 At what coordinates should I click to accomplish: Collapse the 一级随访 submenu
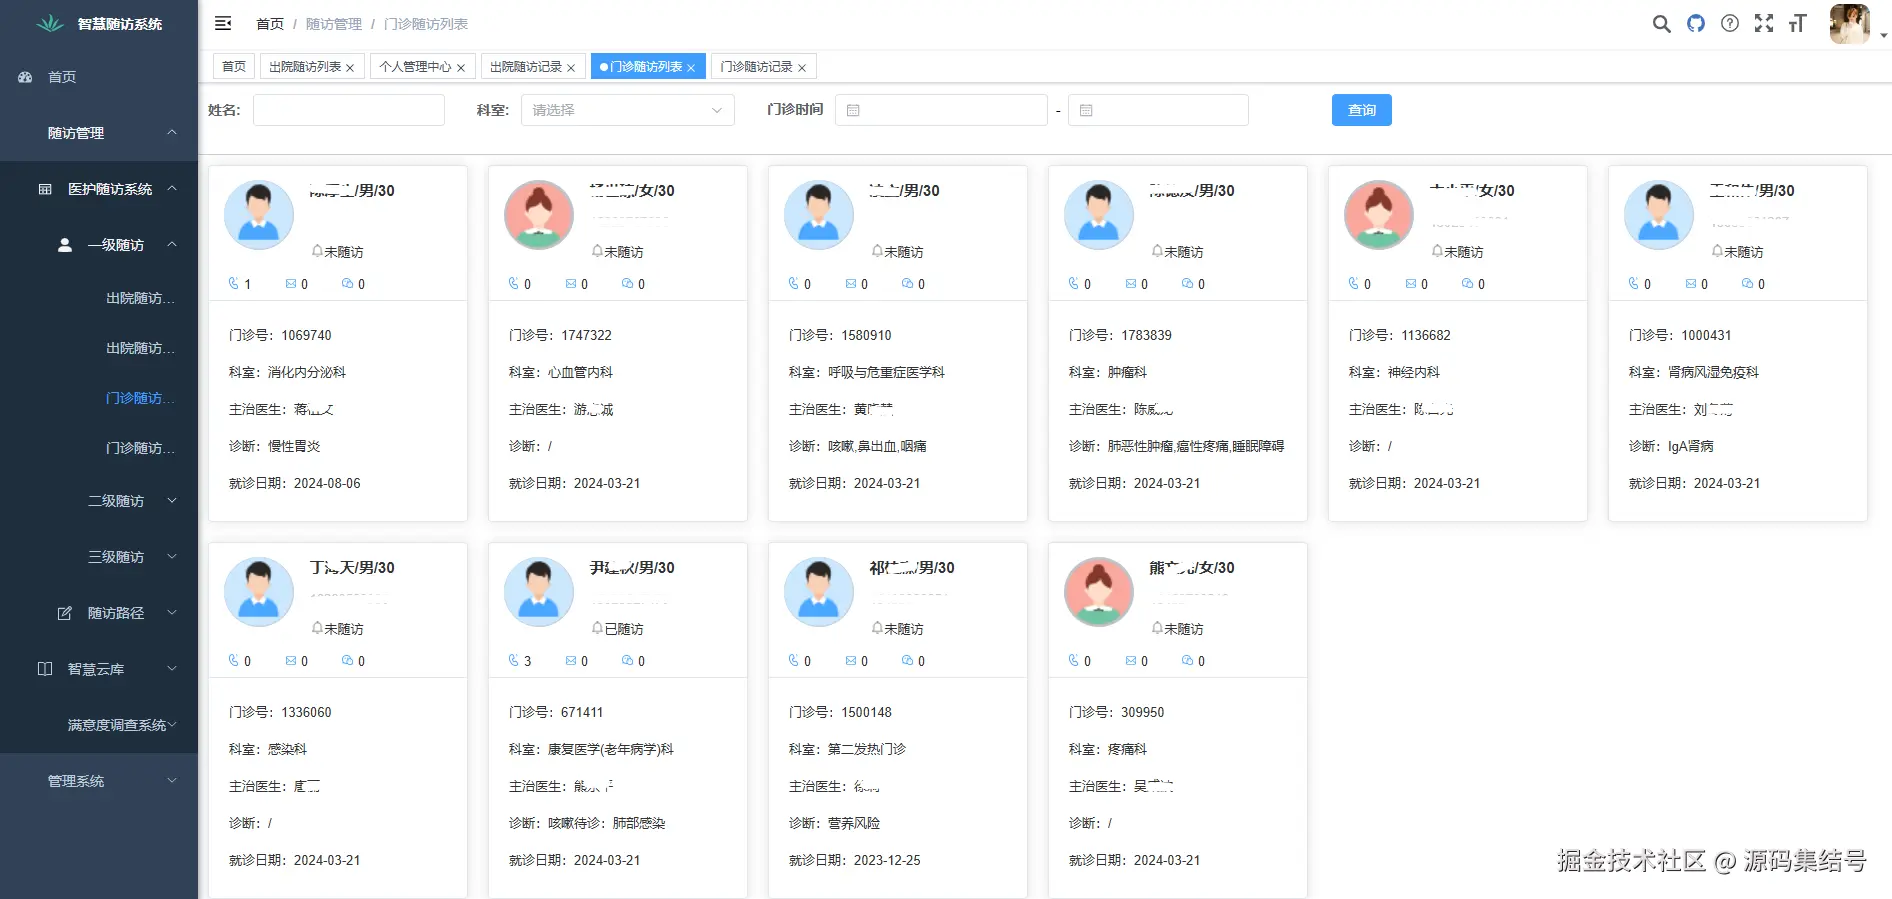pyautogui.click(x=99, y=245)
